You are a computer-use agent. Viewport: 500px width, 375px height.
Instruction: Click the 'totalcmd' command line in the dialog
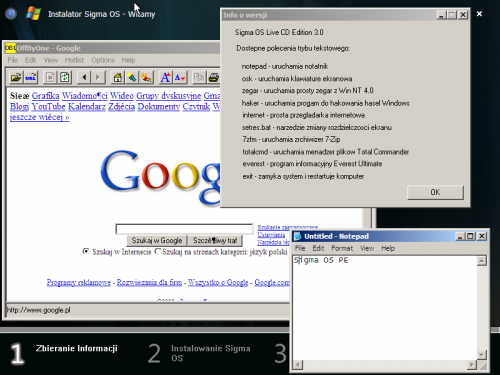click(x=326, y=152)
